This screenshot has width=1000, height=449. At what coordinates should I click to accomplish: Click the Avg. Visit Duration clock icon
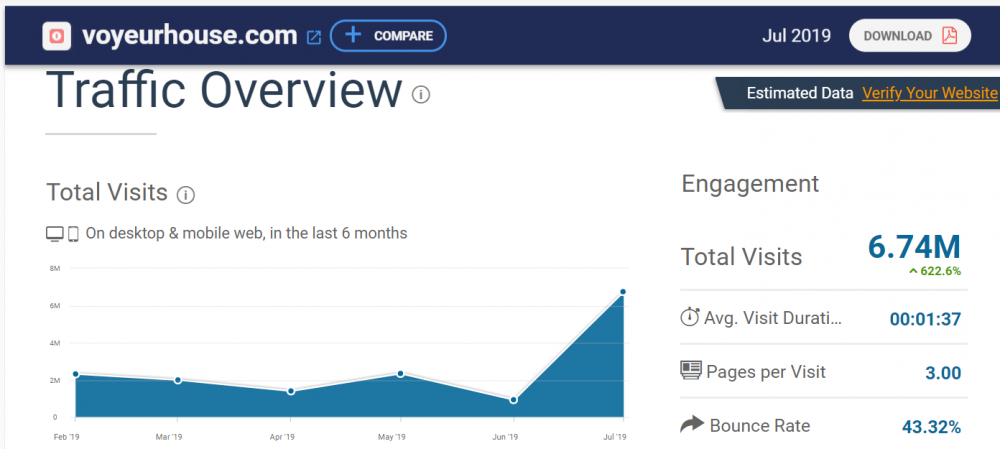tap(690, 318)
